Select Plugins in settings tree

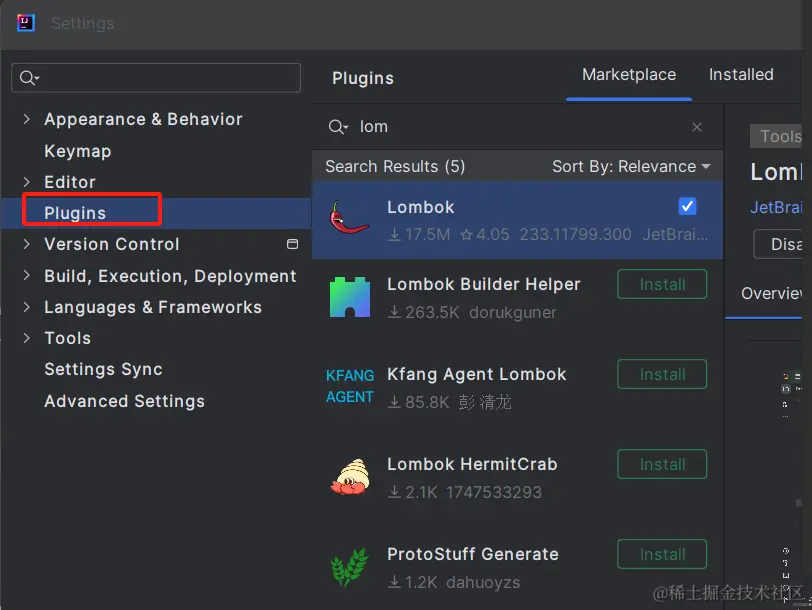pos(75,213)
